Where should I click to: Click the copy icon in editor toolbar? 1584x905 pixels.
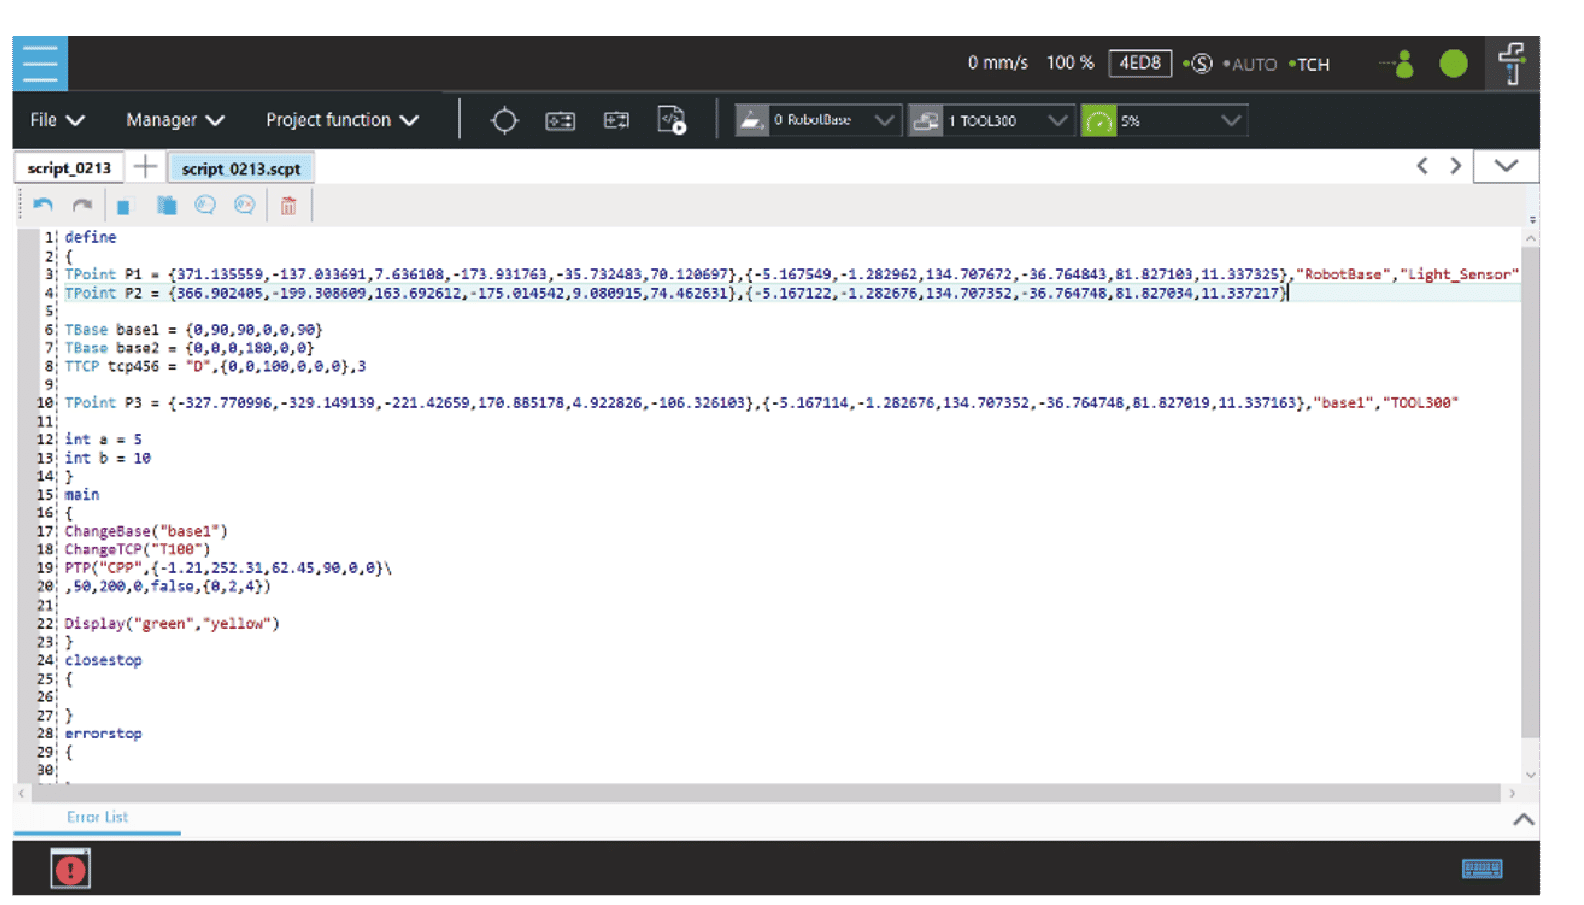click(123, 207)
